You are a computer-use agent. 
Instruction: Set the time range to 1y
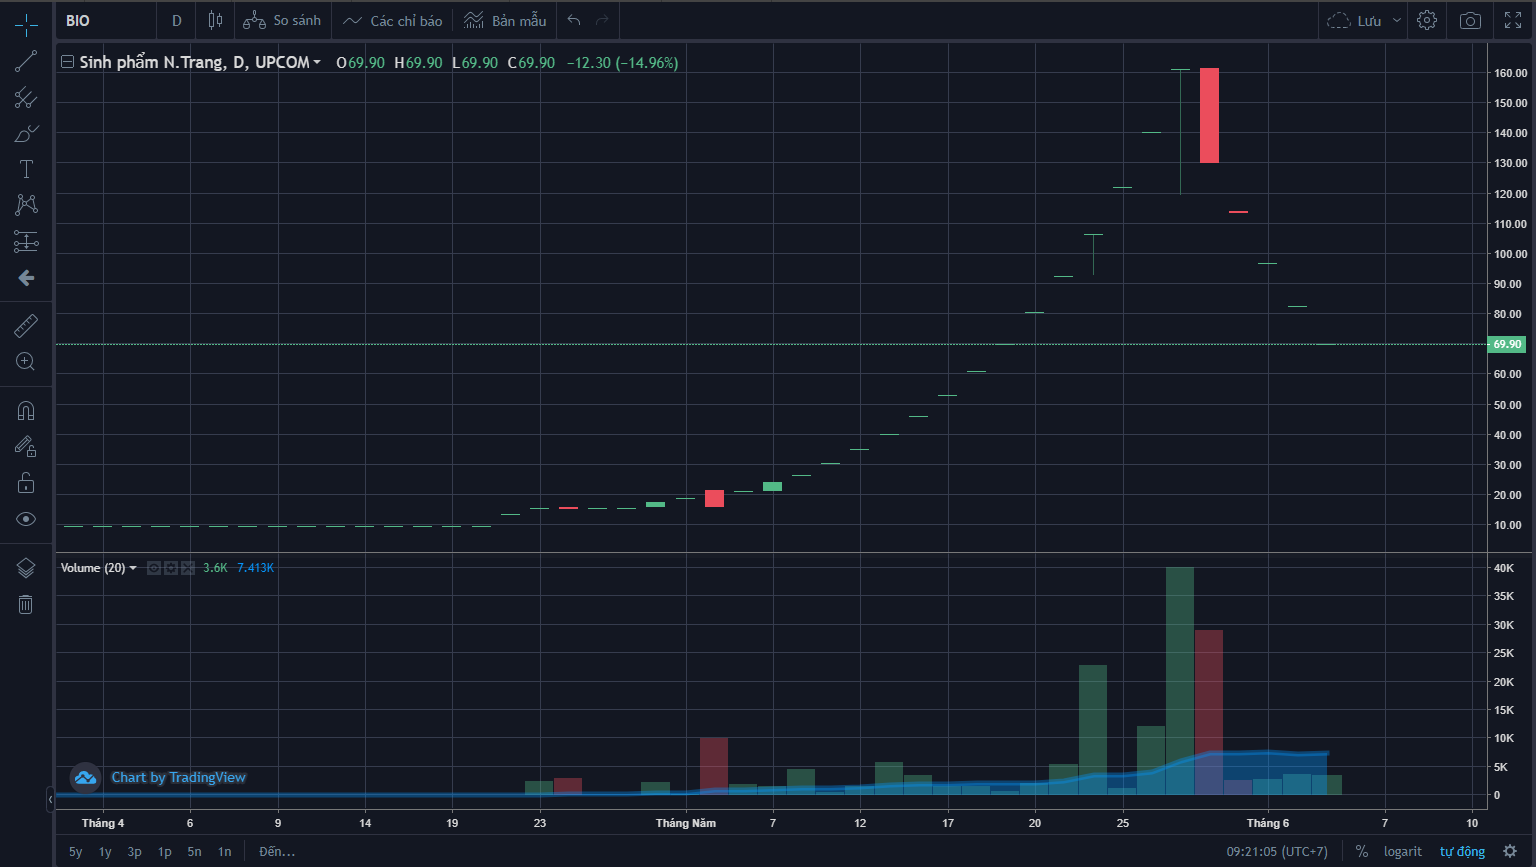[105, 851]
